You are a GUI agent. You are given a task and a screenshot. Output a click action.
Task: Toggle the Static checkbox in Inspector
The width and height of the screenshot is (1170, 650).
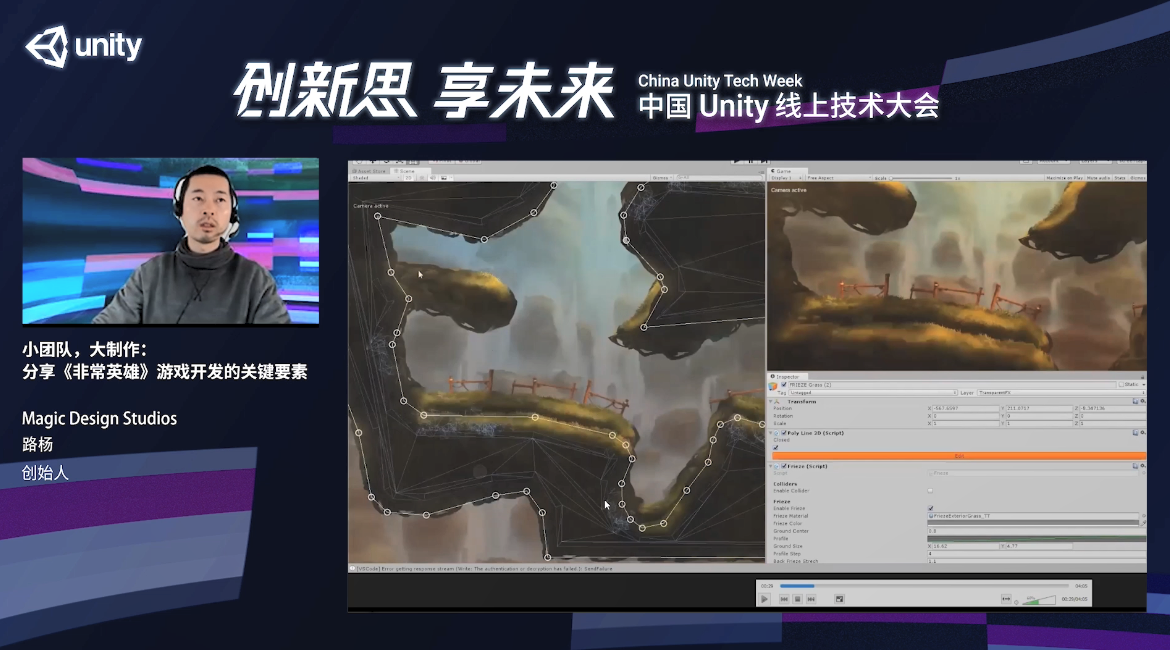[x=1121, y=384]
